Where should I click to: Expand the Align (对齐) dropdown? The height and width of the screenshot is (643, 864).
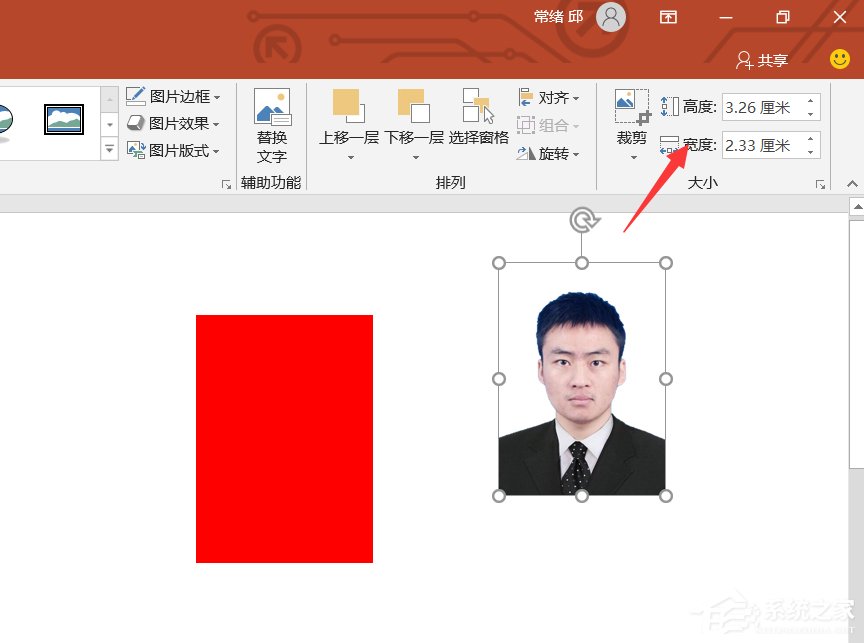pyautogui.click(x=551, y=97)
